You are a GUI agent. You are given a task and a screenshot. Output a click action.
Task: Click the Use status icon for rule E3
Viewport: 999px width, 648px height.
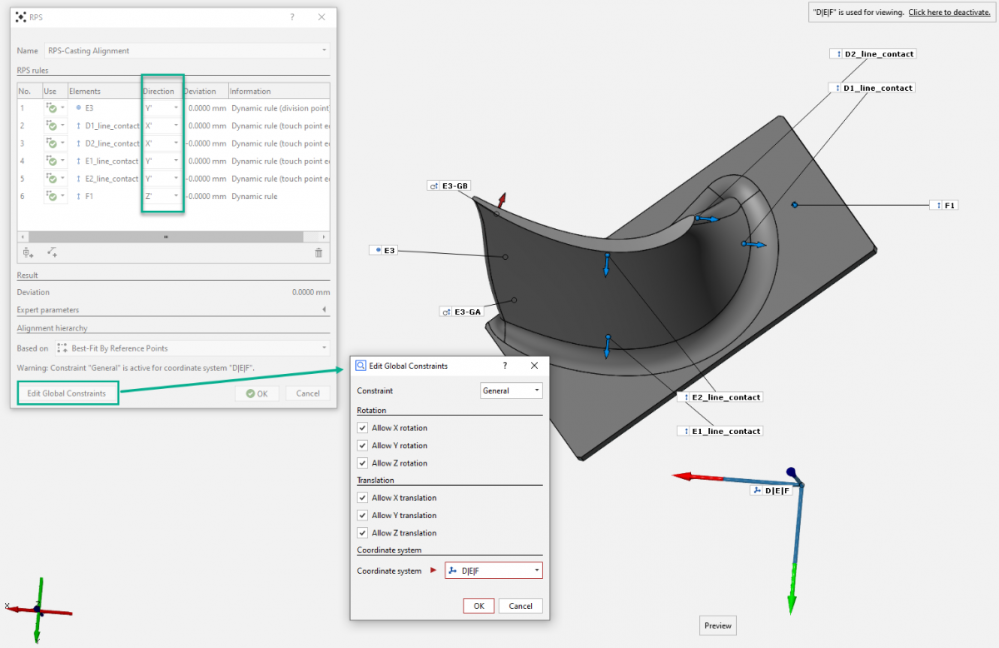pyautogui.click(x=50, y=107)
